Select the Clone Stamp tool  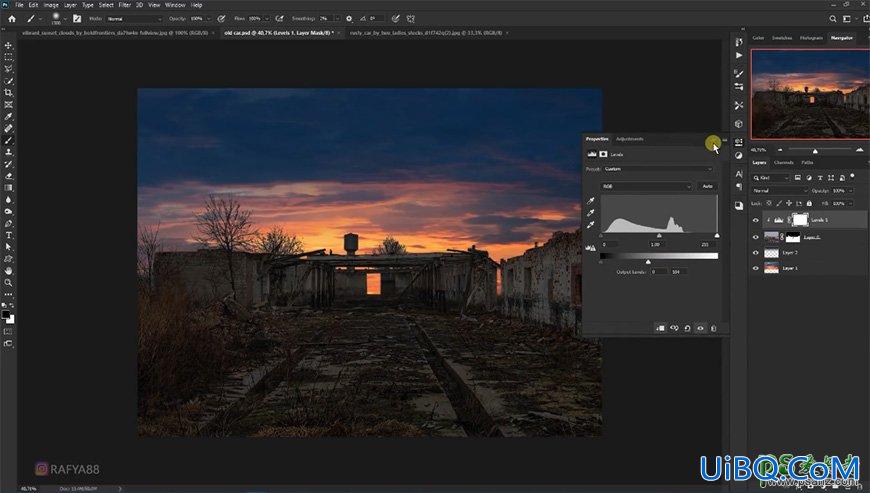click(x=8, y=152)
